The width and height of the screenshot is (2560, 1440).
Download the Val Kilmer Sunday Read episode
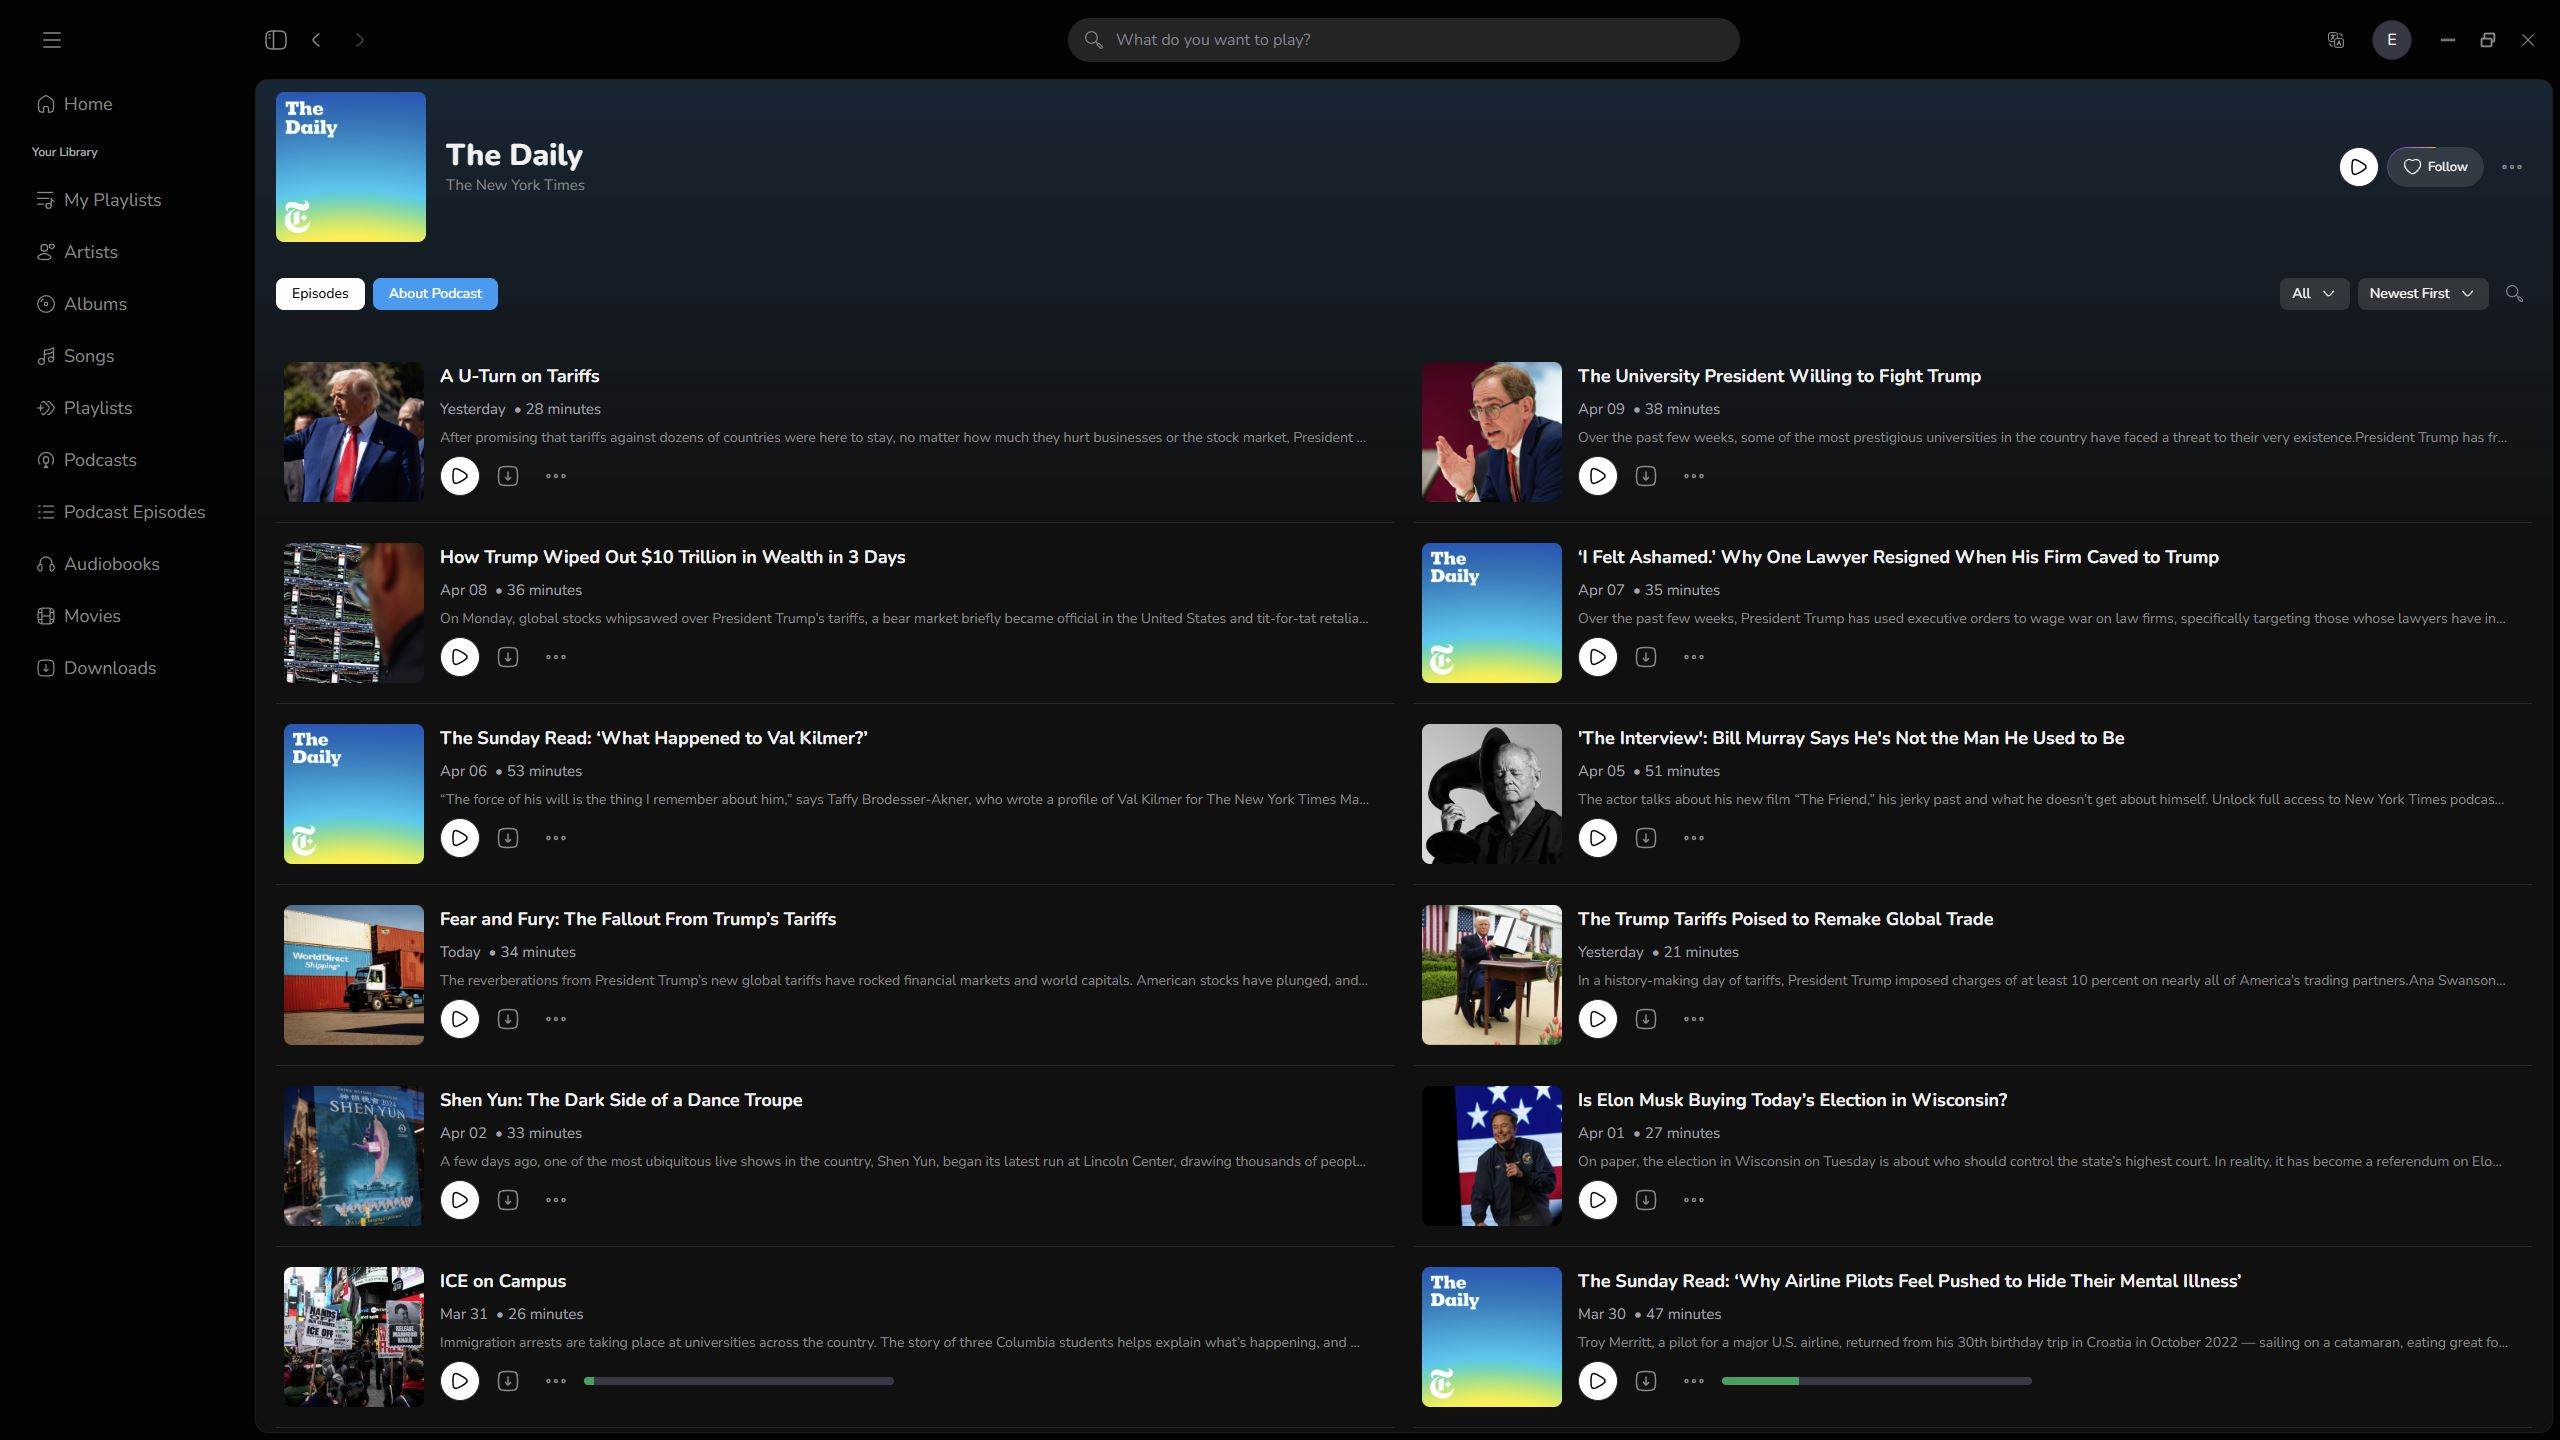click(508, 838)
